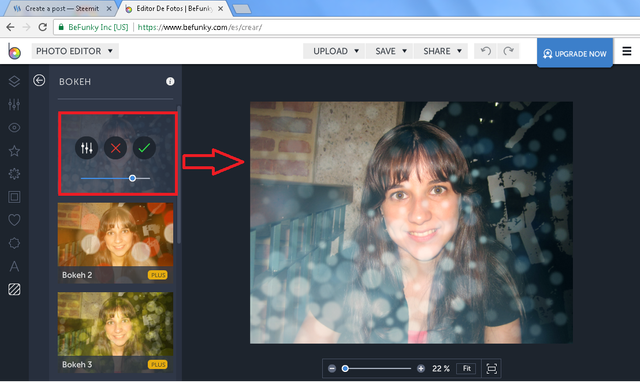Viewport: 640px width, 382px height.
Task: Redo the last edit
Action: tap(508, 51)
